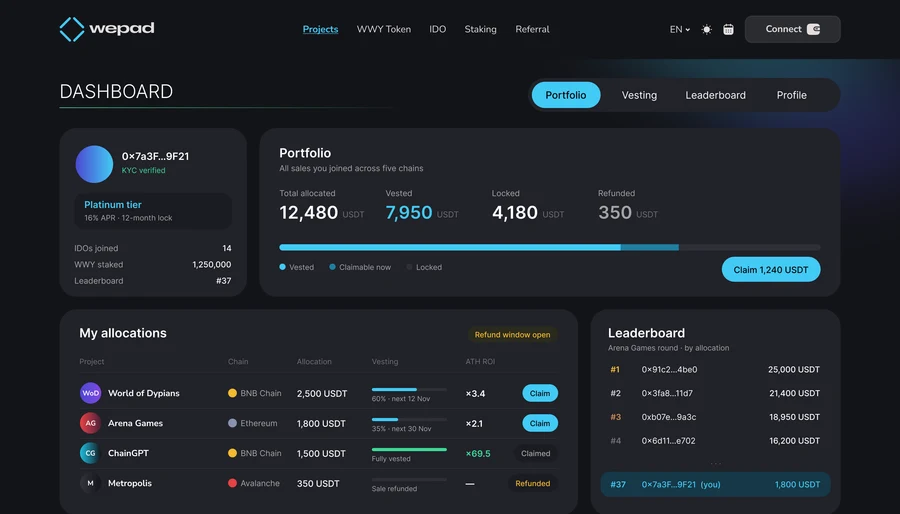Click the WWY staked 1,250,000 value
Image resolution: width=900 pixels, height=514 pixels.
click(x=212, y=264)
